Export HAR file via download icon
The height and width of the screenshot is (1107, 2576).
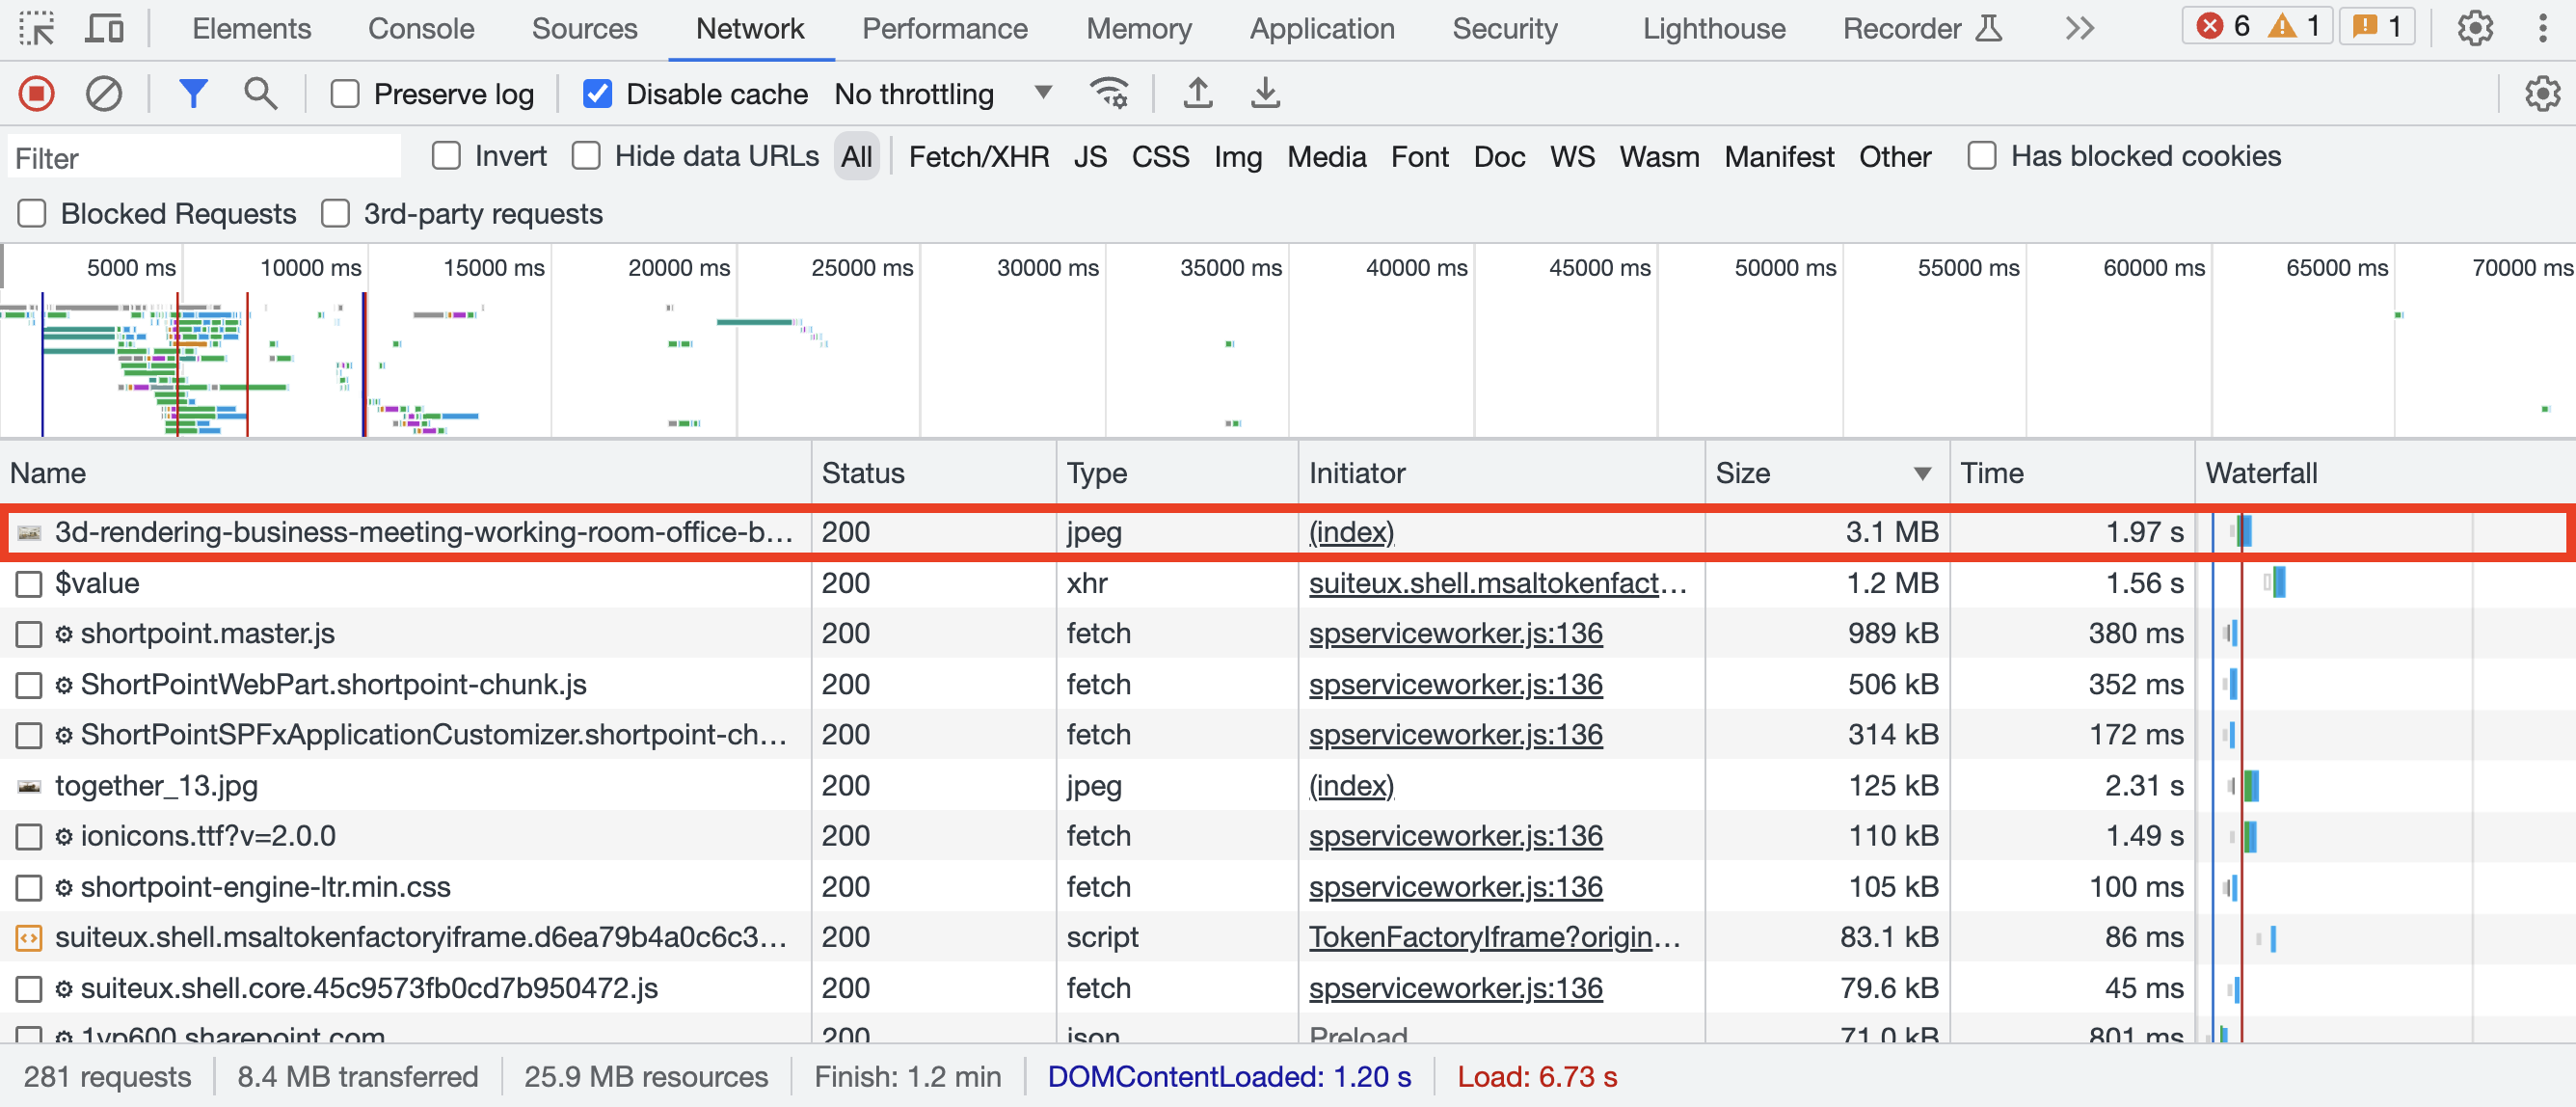click(x=1265, y=93)
